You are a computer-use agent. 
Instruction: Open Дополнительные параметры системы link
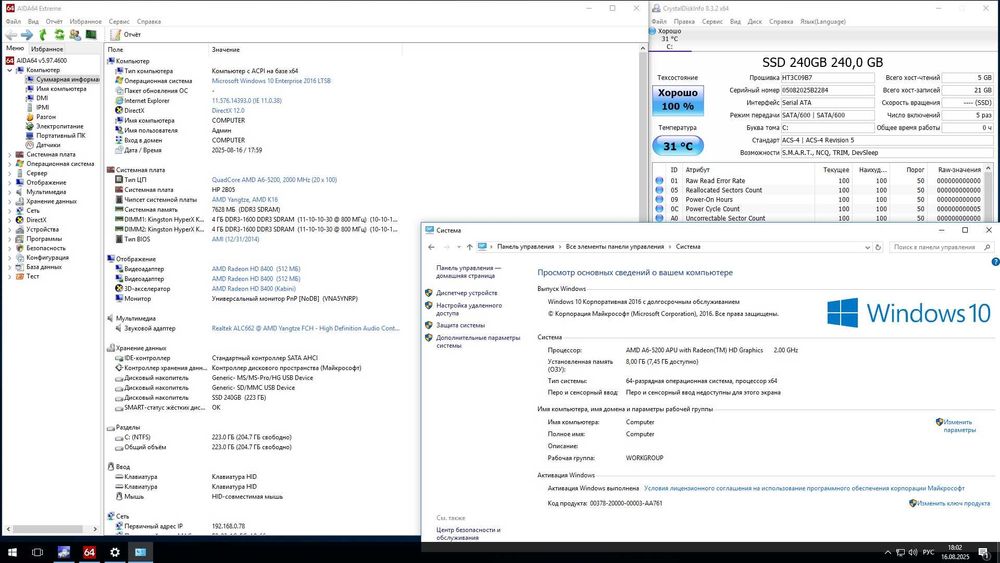[x=478, y=342]
